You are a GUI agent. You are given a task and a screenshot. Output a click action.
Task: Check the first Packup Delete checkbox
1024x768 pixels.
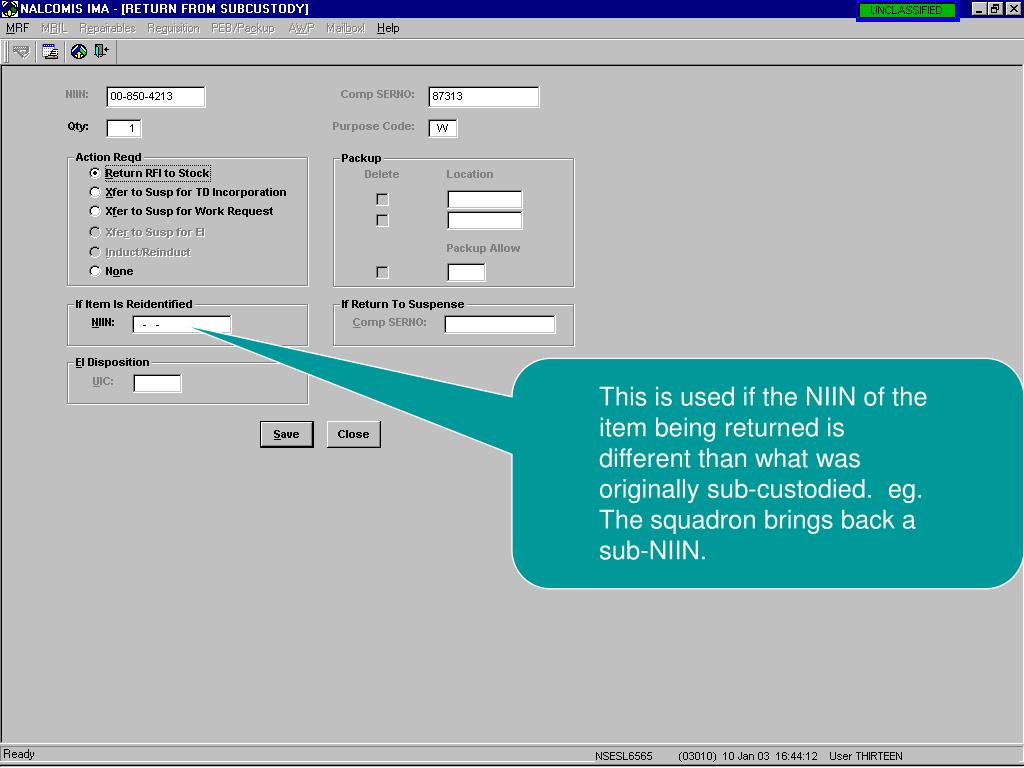[382, 200]
